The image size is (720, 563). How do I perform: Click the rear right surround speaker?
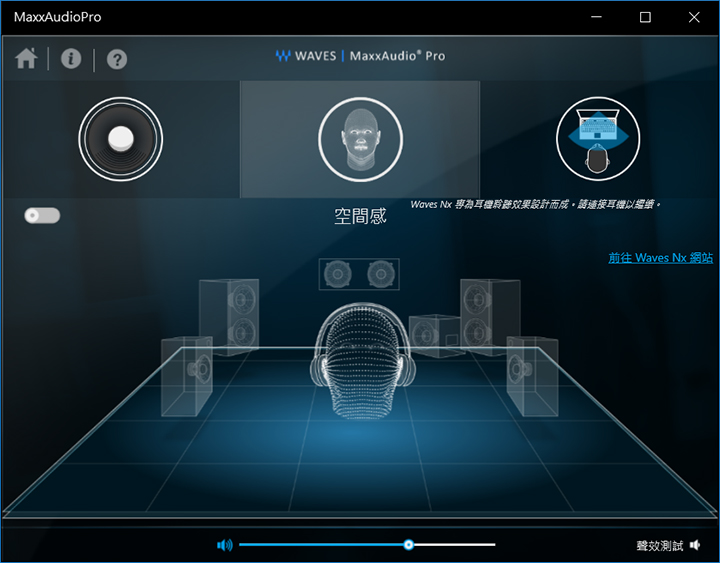[x=532, y=376]
